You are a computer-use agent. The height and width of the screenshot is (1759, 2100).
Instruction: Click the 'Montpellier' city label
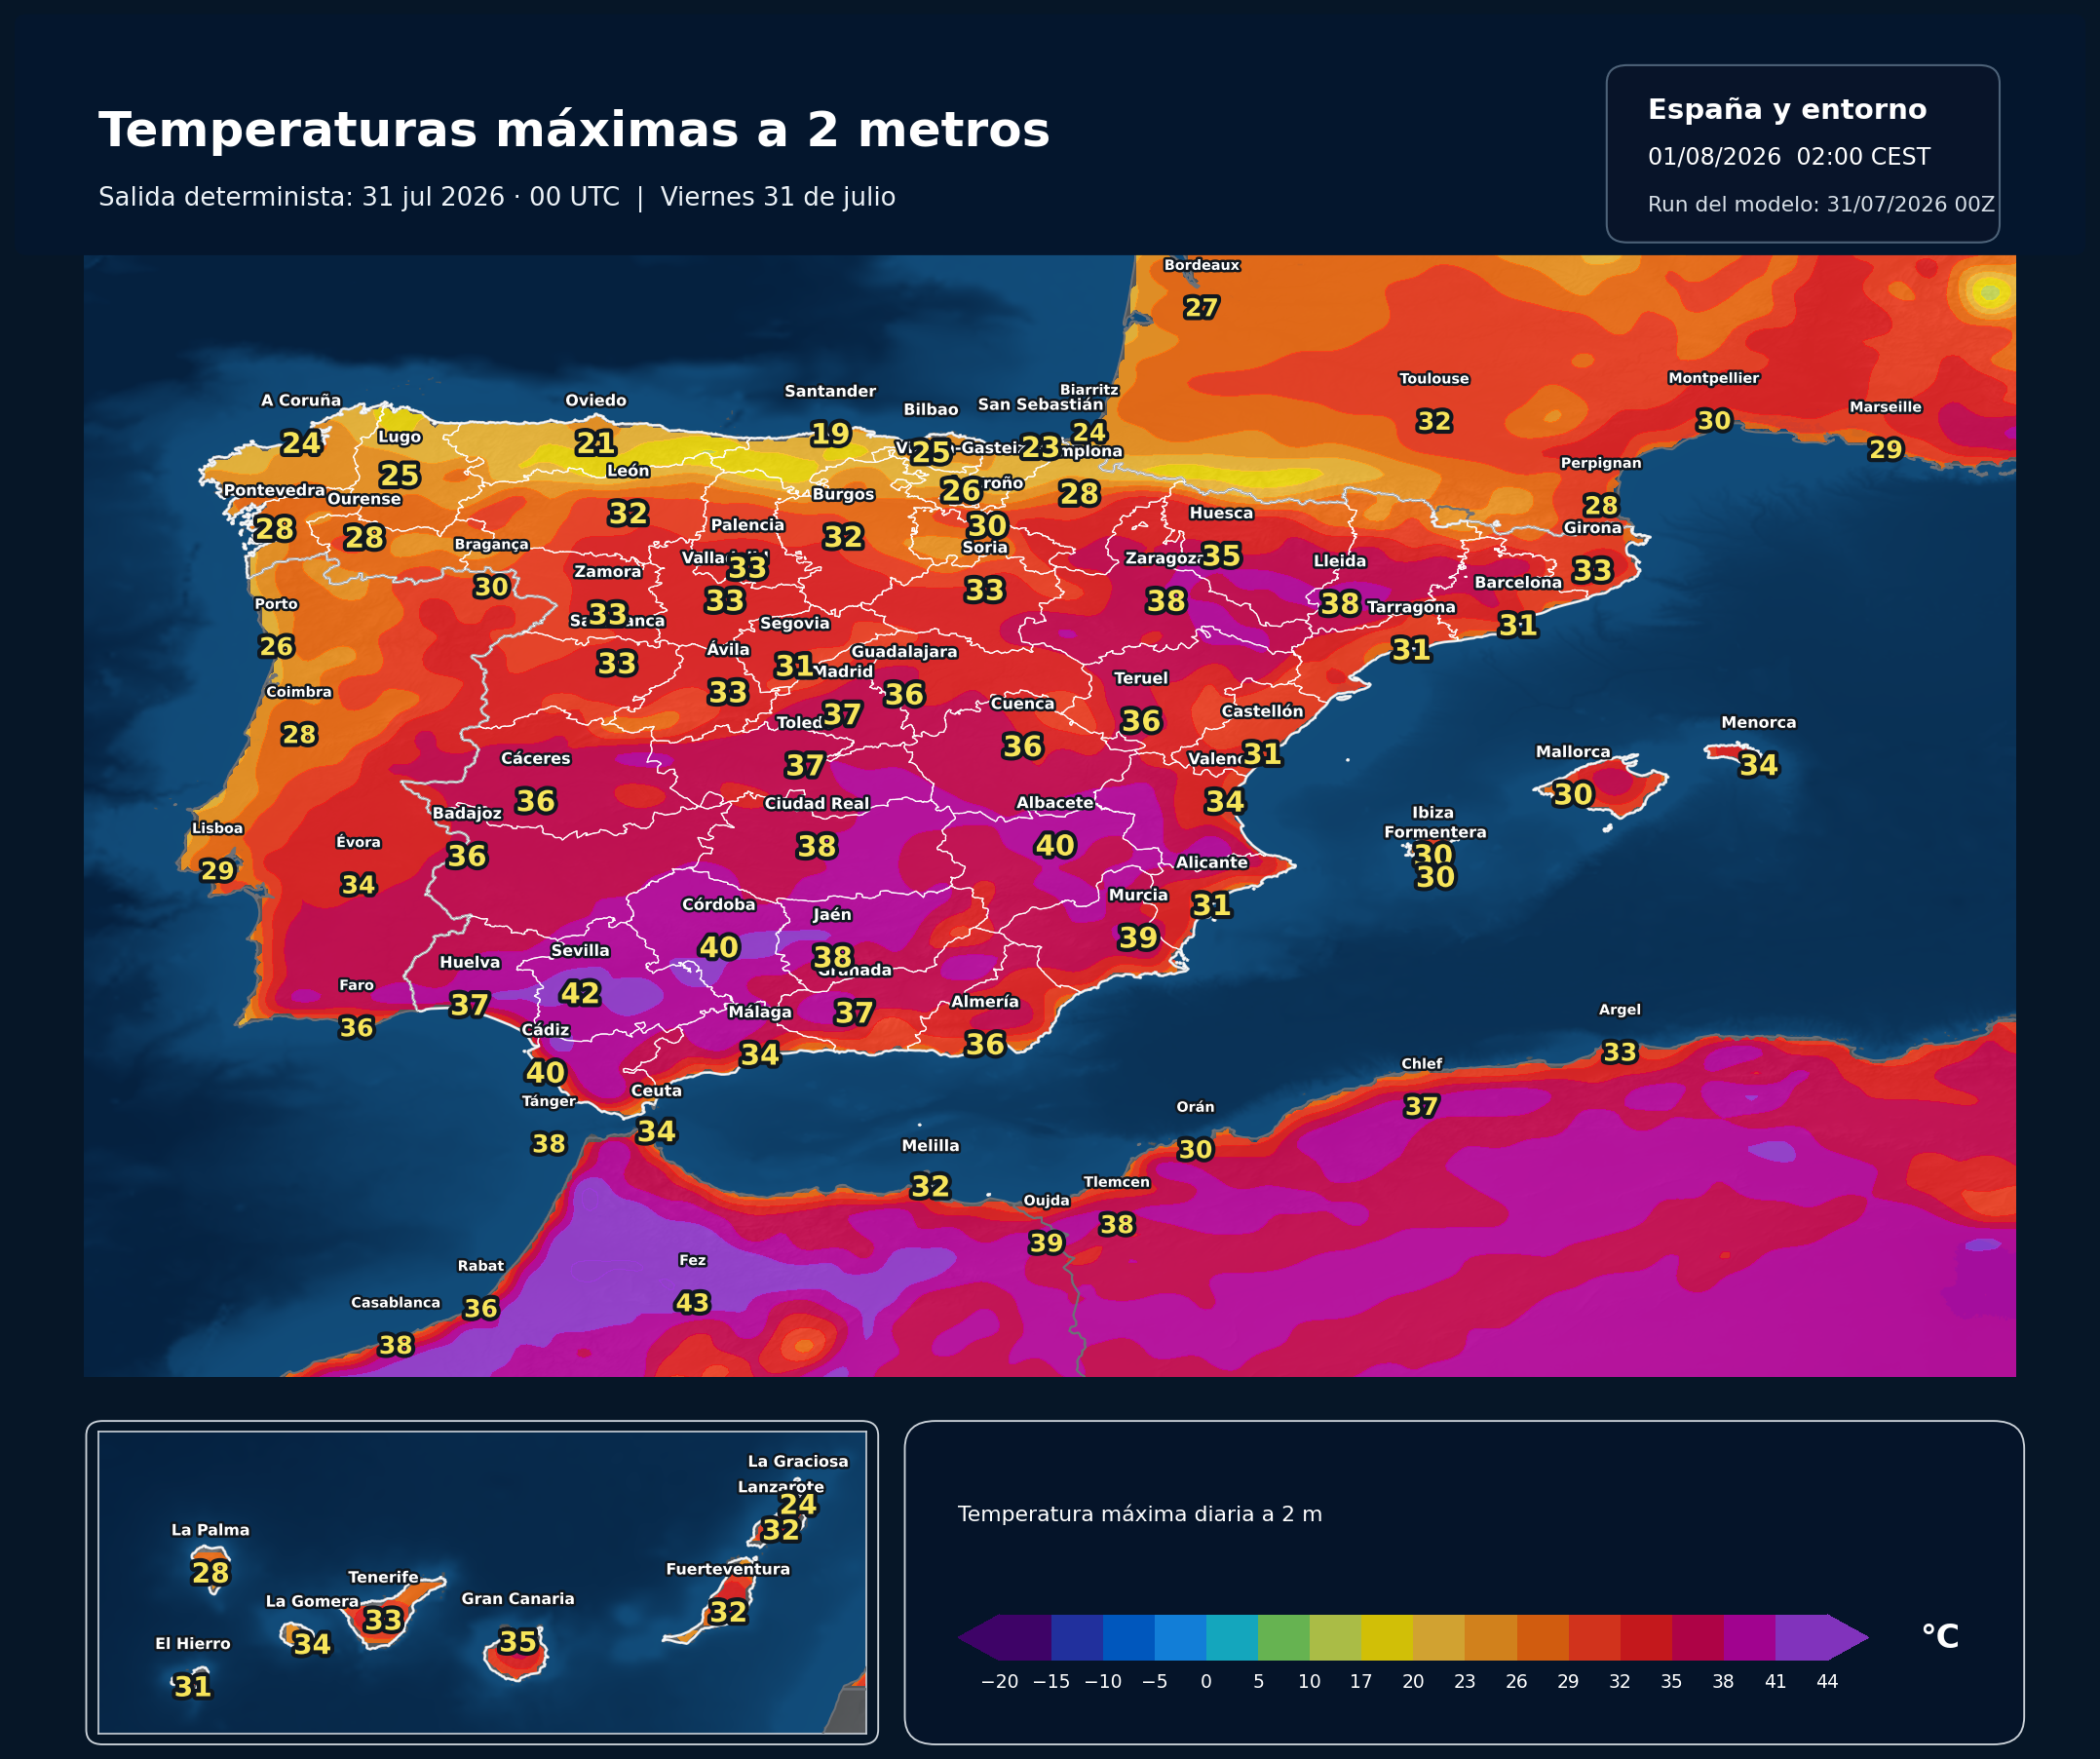1713,377
